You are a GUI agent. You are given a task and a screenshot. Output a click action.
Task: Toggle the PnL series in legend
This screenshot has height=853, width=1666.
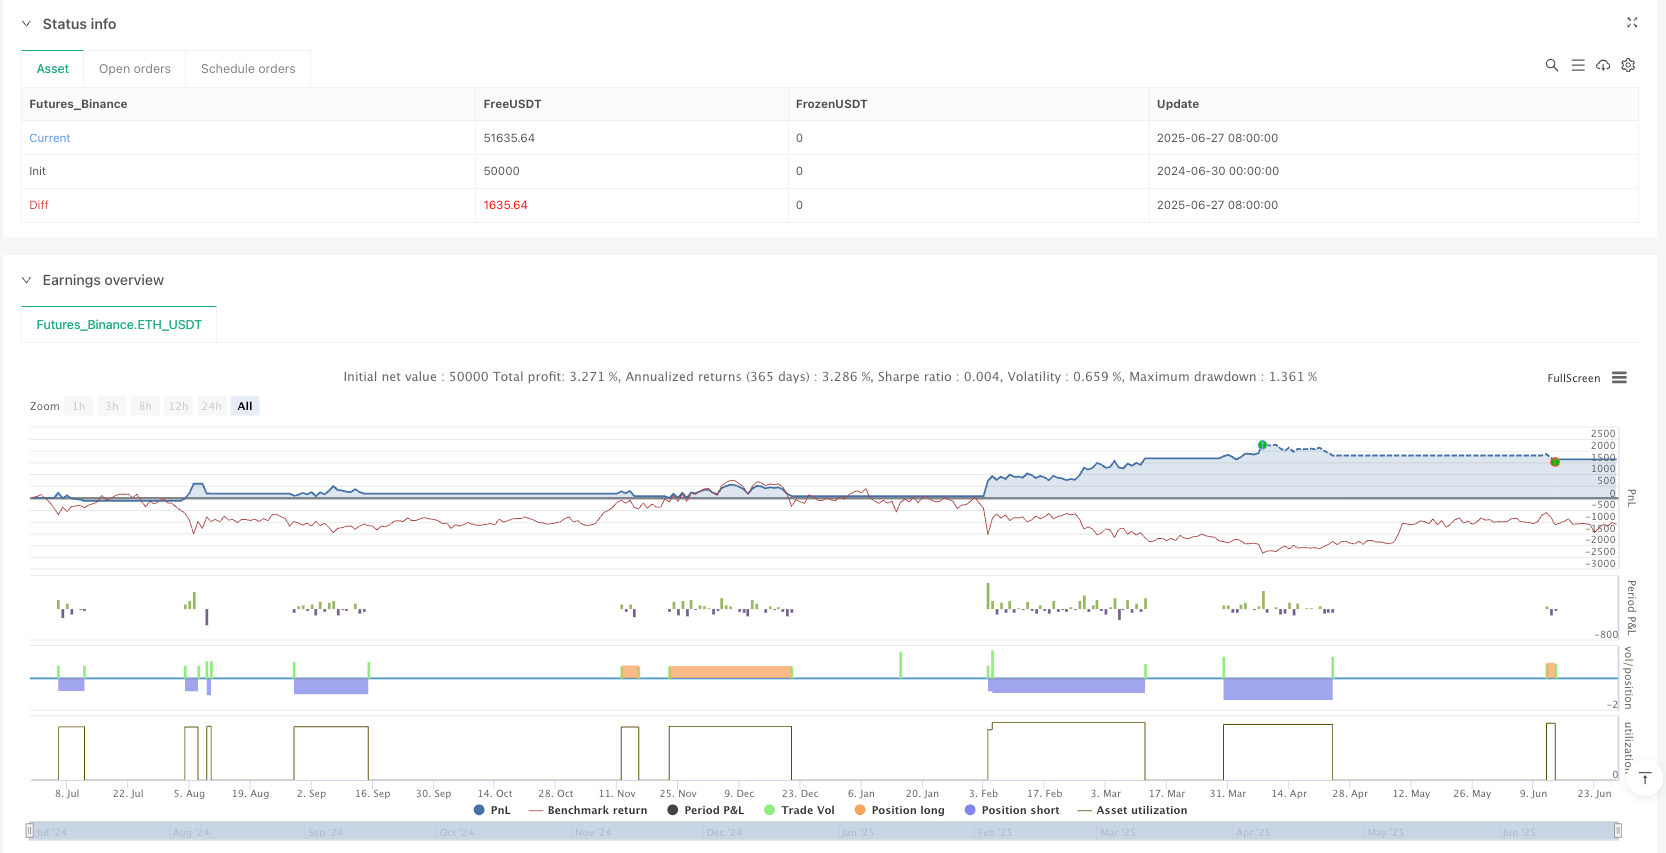point(492,810)
